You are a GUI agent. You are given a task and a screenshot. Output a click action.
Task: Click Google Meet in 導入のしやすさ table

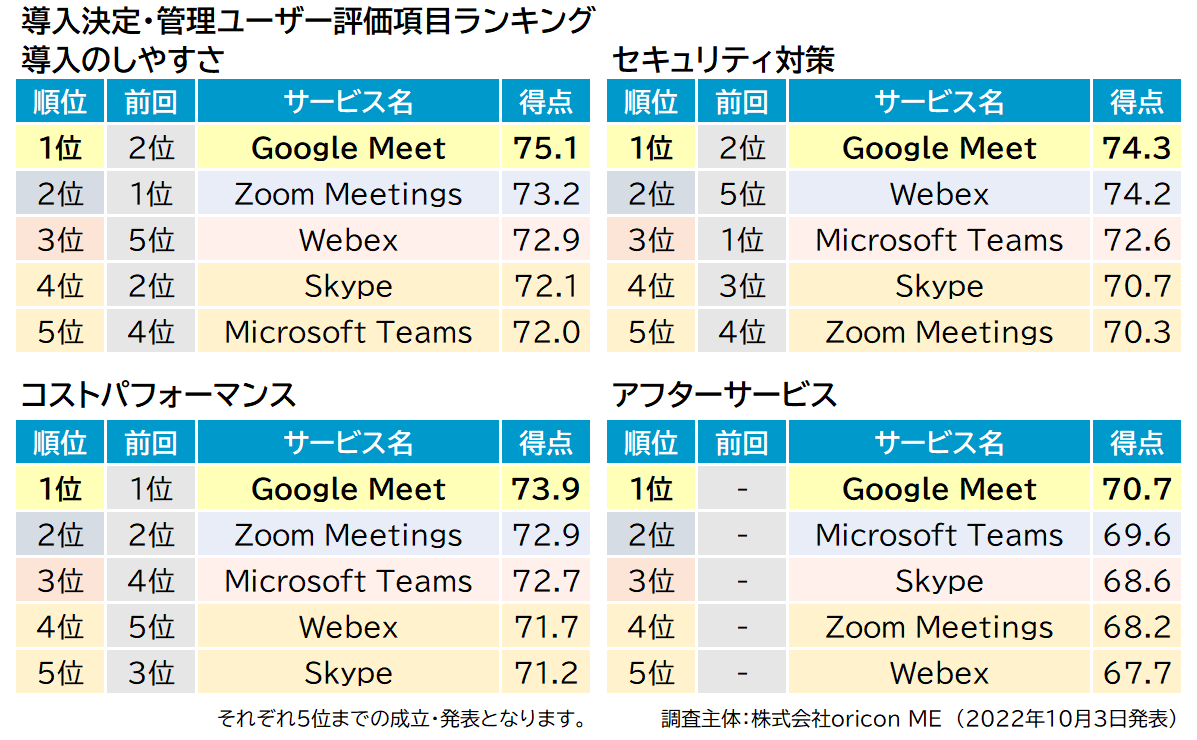click(x=348, y=148)
